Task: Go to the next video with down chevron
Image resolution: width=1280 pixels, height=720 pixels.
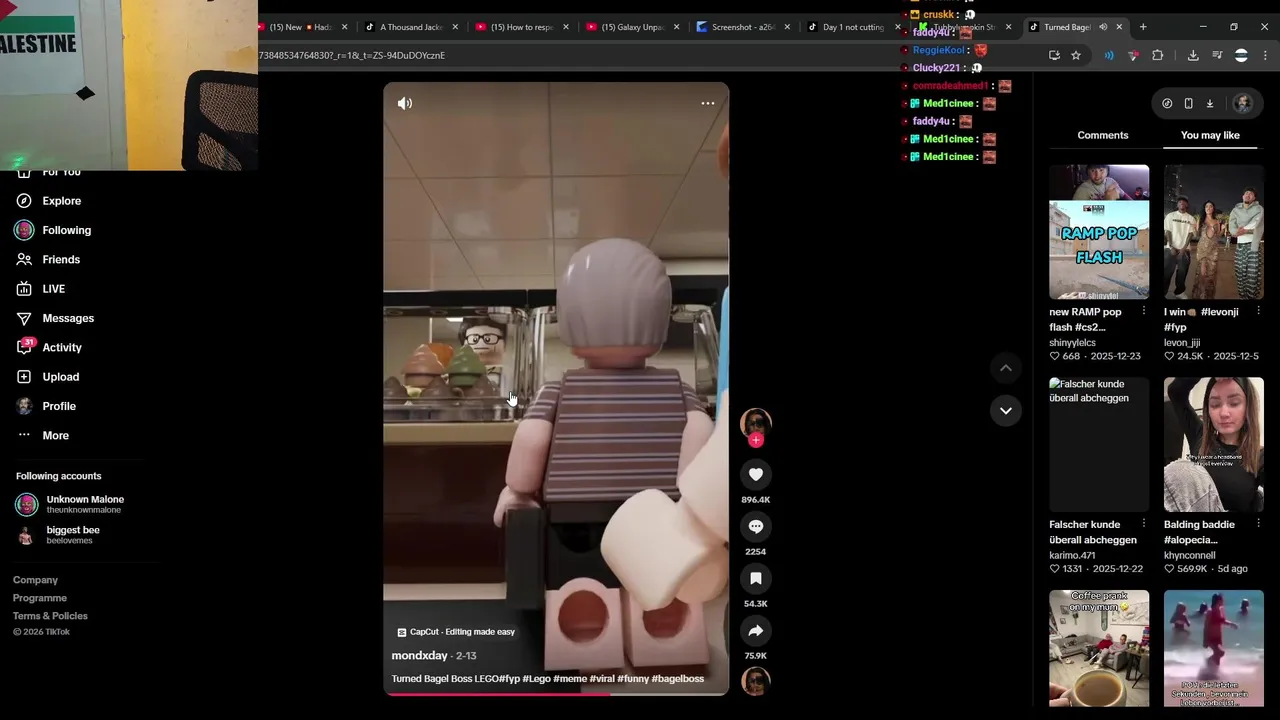Action: [1006, 410]
